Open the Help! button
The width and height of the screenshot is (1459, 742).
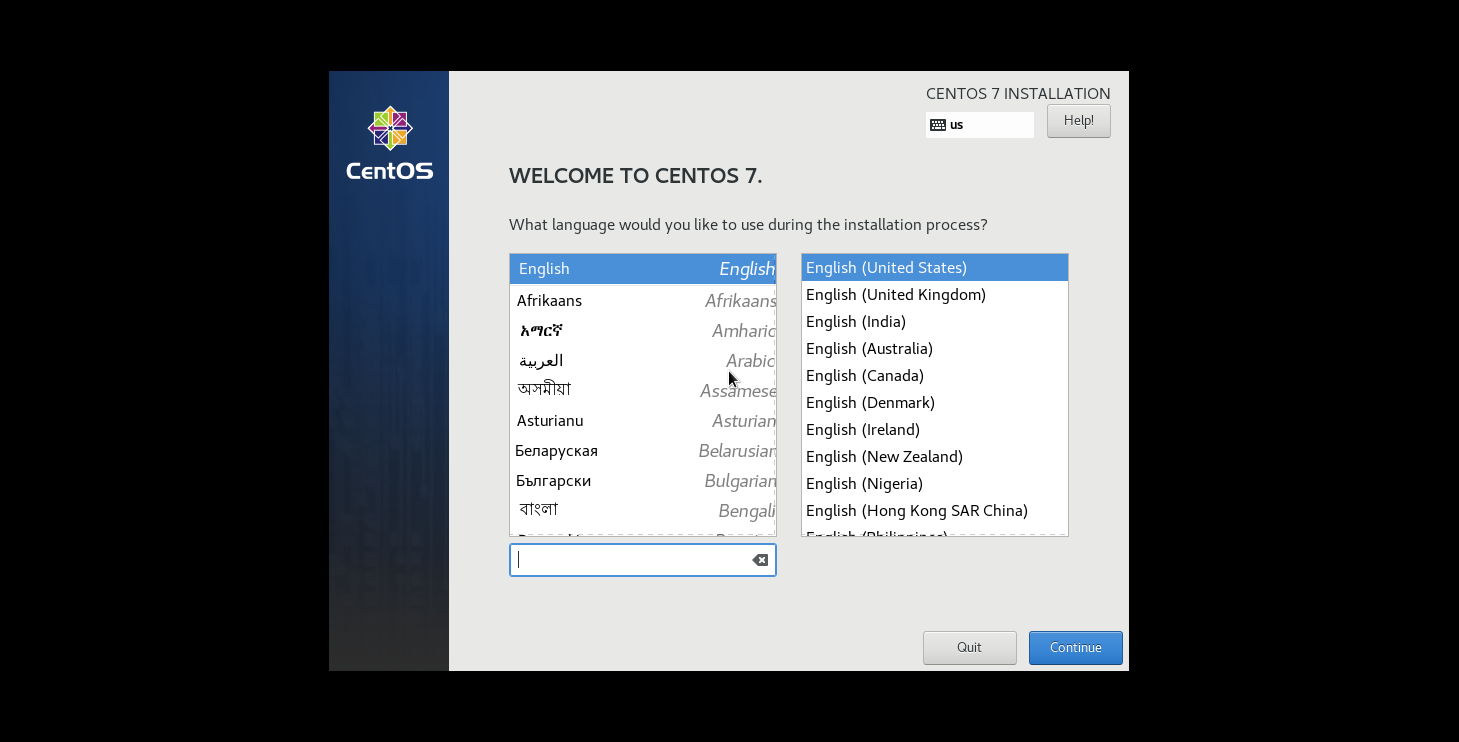pyautogui.click(x=1078, y=121)
